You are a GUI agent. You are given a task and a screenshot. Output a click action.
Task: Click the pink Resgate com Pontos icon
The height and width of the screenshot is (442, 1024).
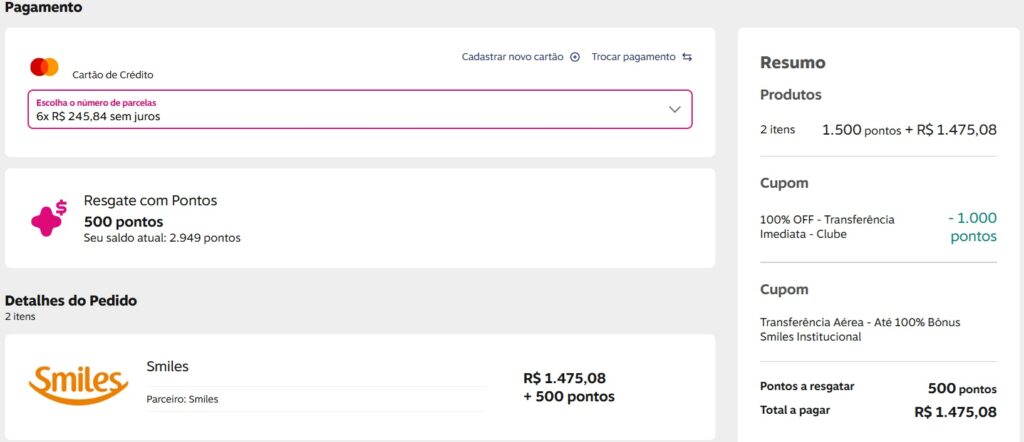(48, 218)
